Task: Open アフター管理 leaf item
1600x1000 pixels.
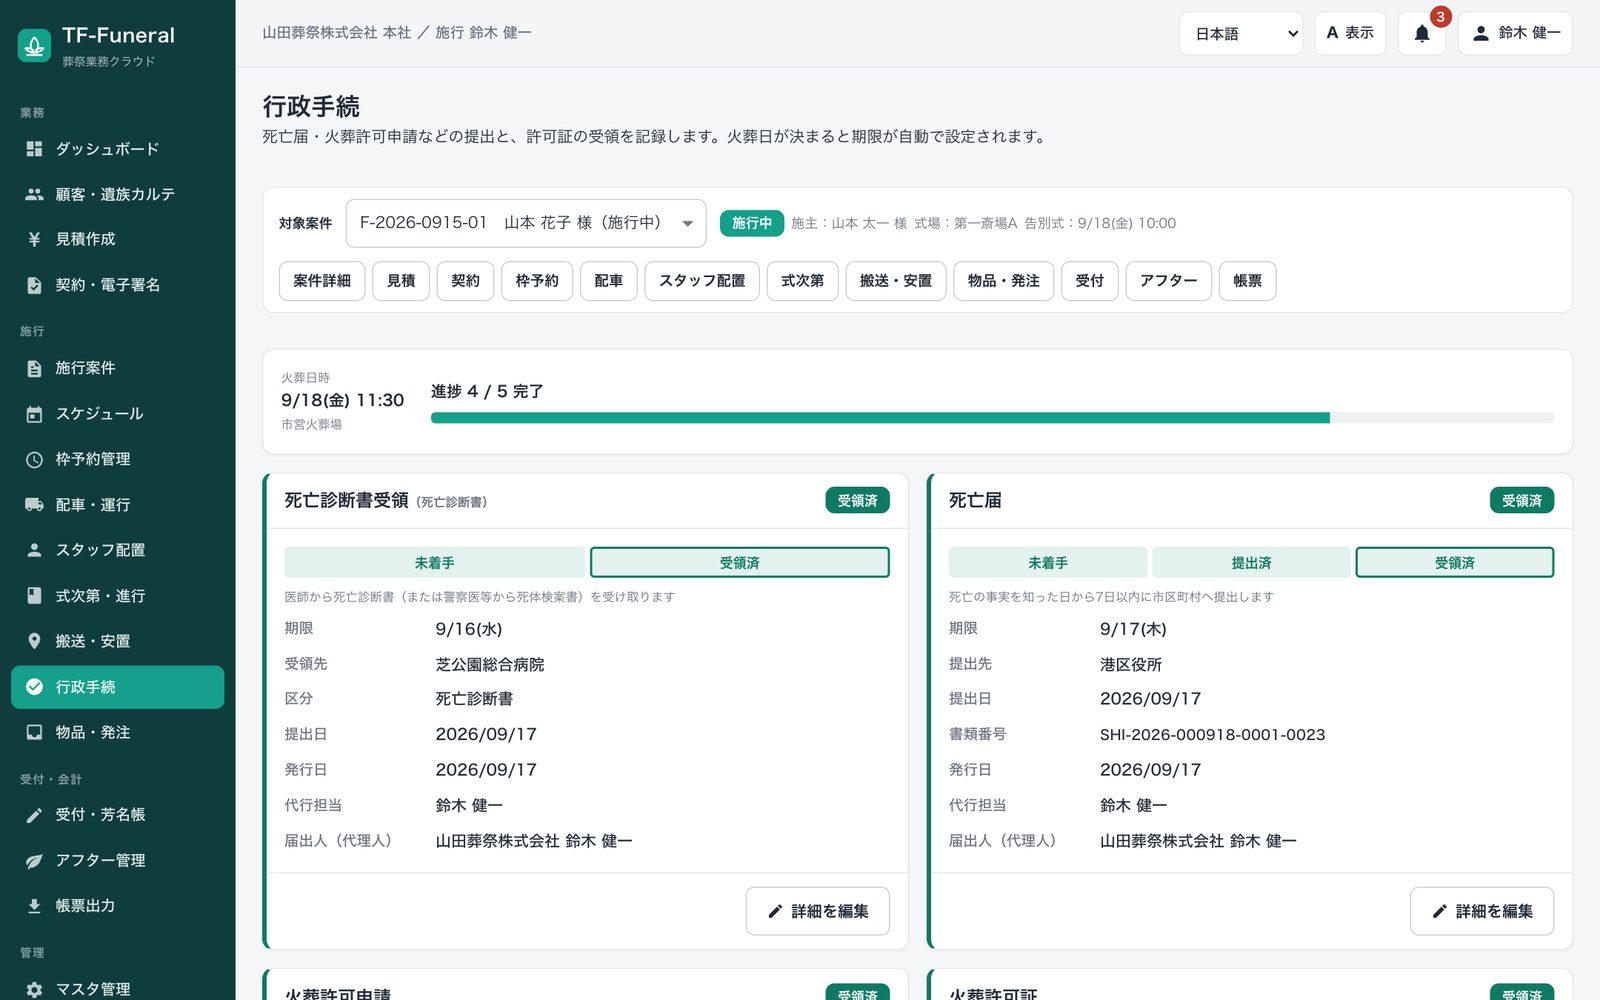Action: [117, 860]
